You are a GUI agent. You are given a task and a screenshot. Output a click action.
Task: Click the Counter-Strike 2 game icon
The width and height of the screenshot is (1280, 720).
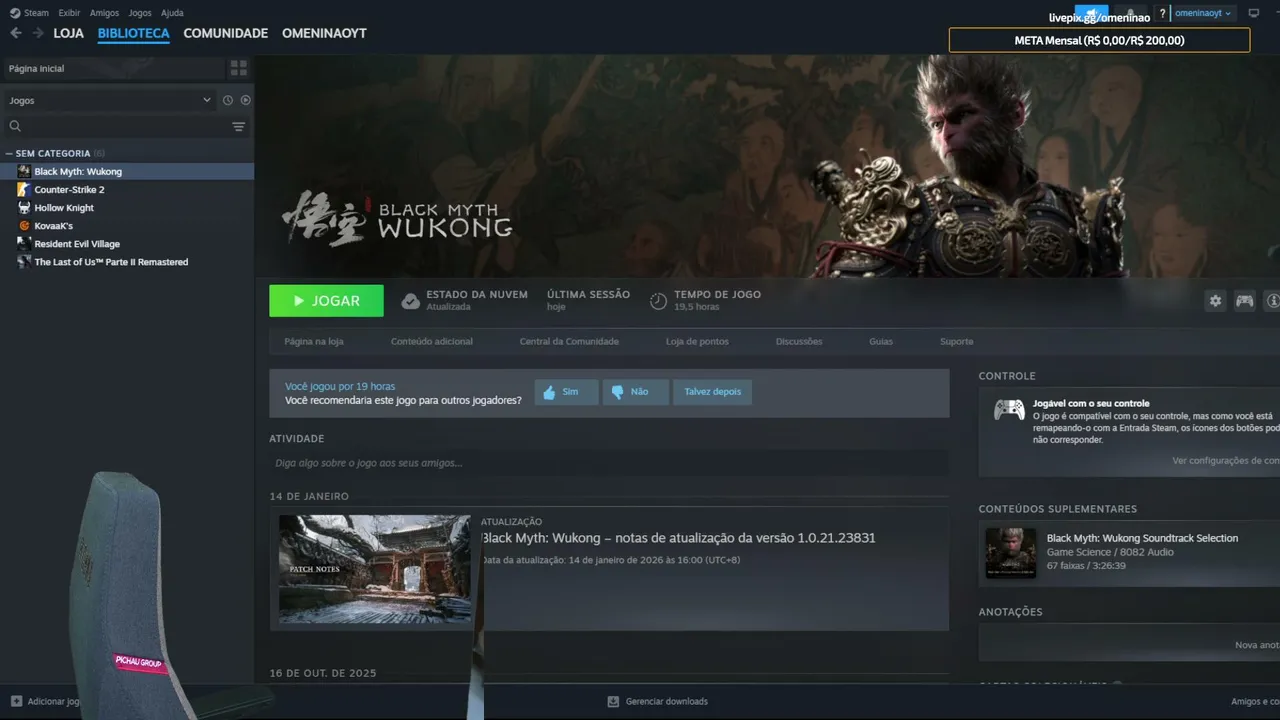24,190
